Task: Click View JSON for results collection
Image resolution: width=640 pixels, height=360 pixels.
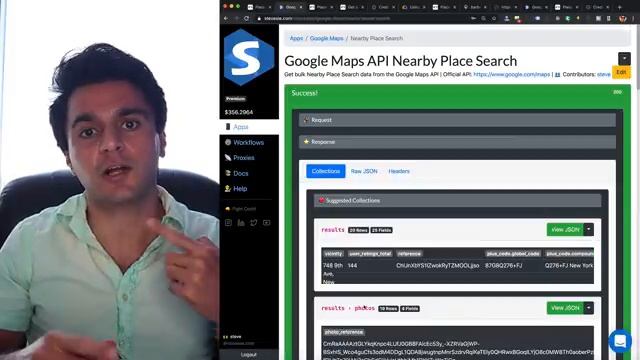Action: click(x=565, y=230)
